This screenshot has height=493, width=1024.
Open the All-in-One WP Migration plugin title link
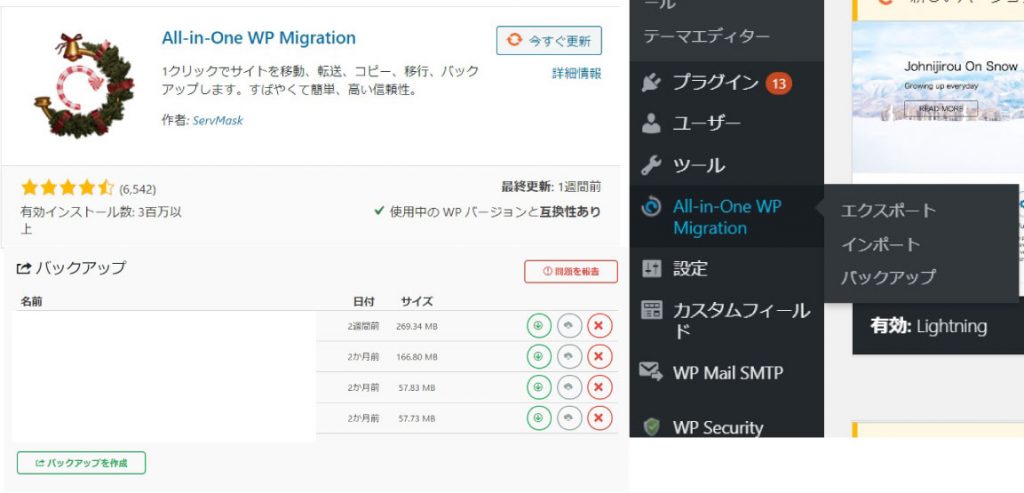259,38
